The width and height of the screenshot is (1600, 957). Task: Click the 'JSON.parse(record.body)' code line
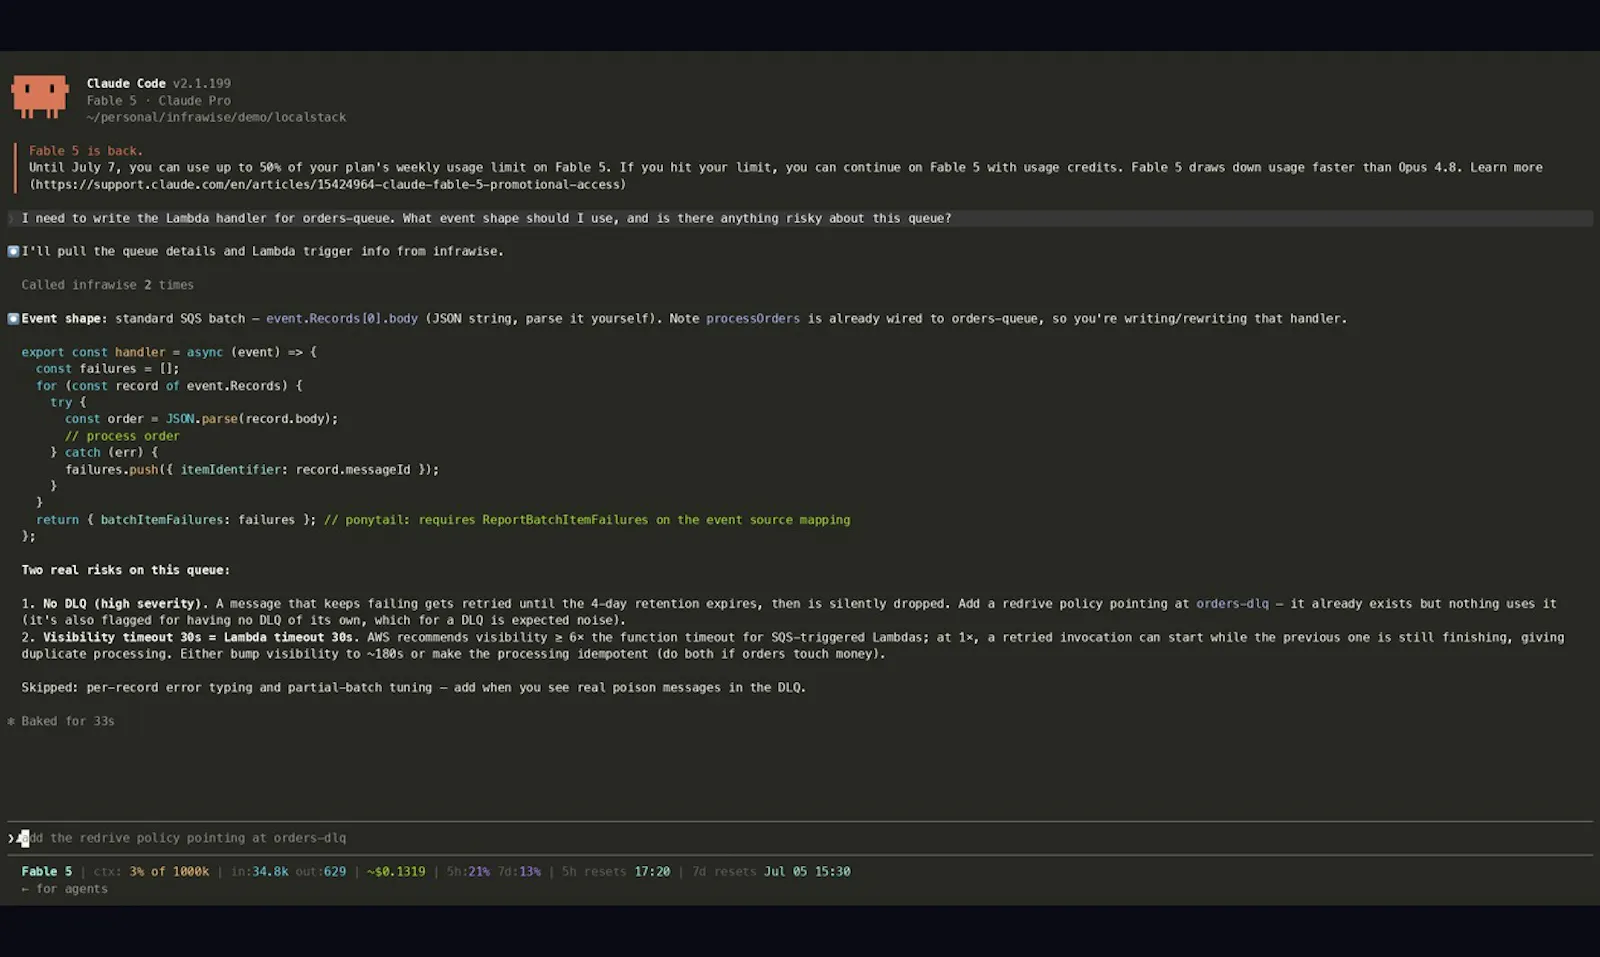pyautogui.click(x=202, y=419)
